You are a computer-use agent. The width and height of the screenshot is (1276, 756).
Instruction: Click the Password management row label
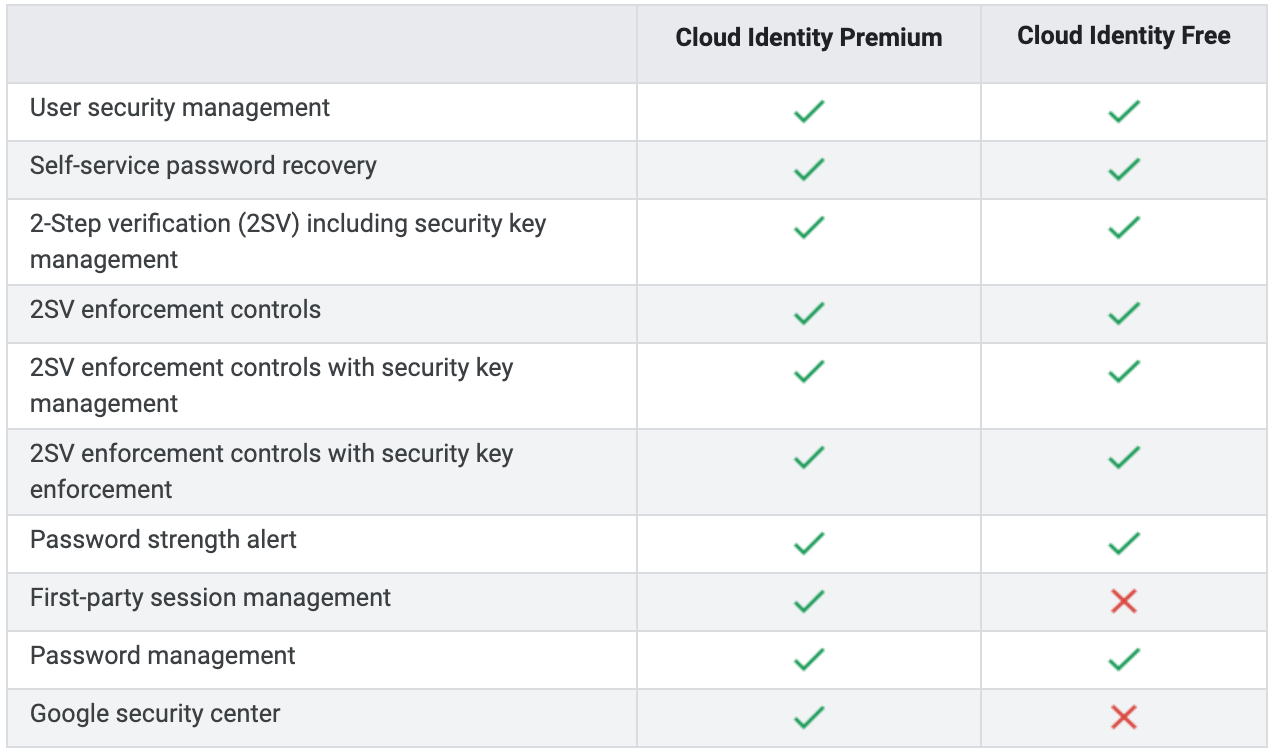click(x=163, y=656)
